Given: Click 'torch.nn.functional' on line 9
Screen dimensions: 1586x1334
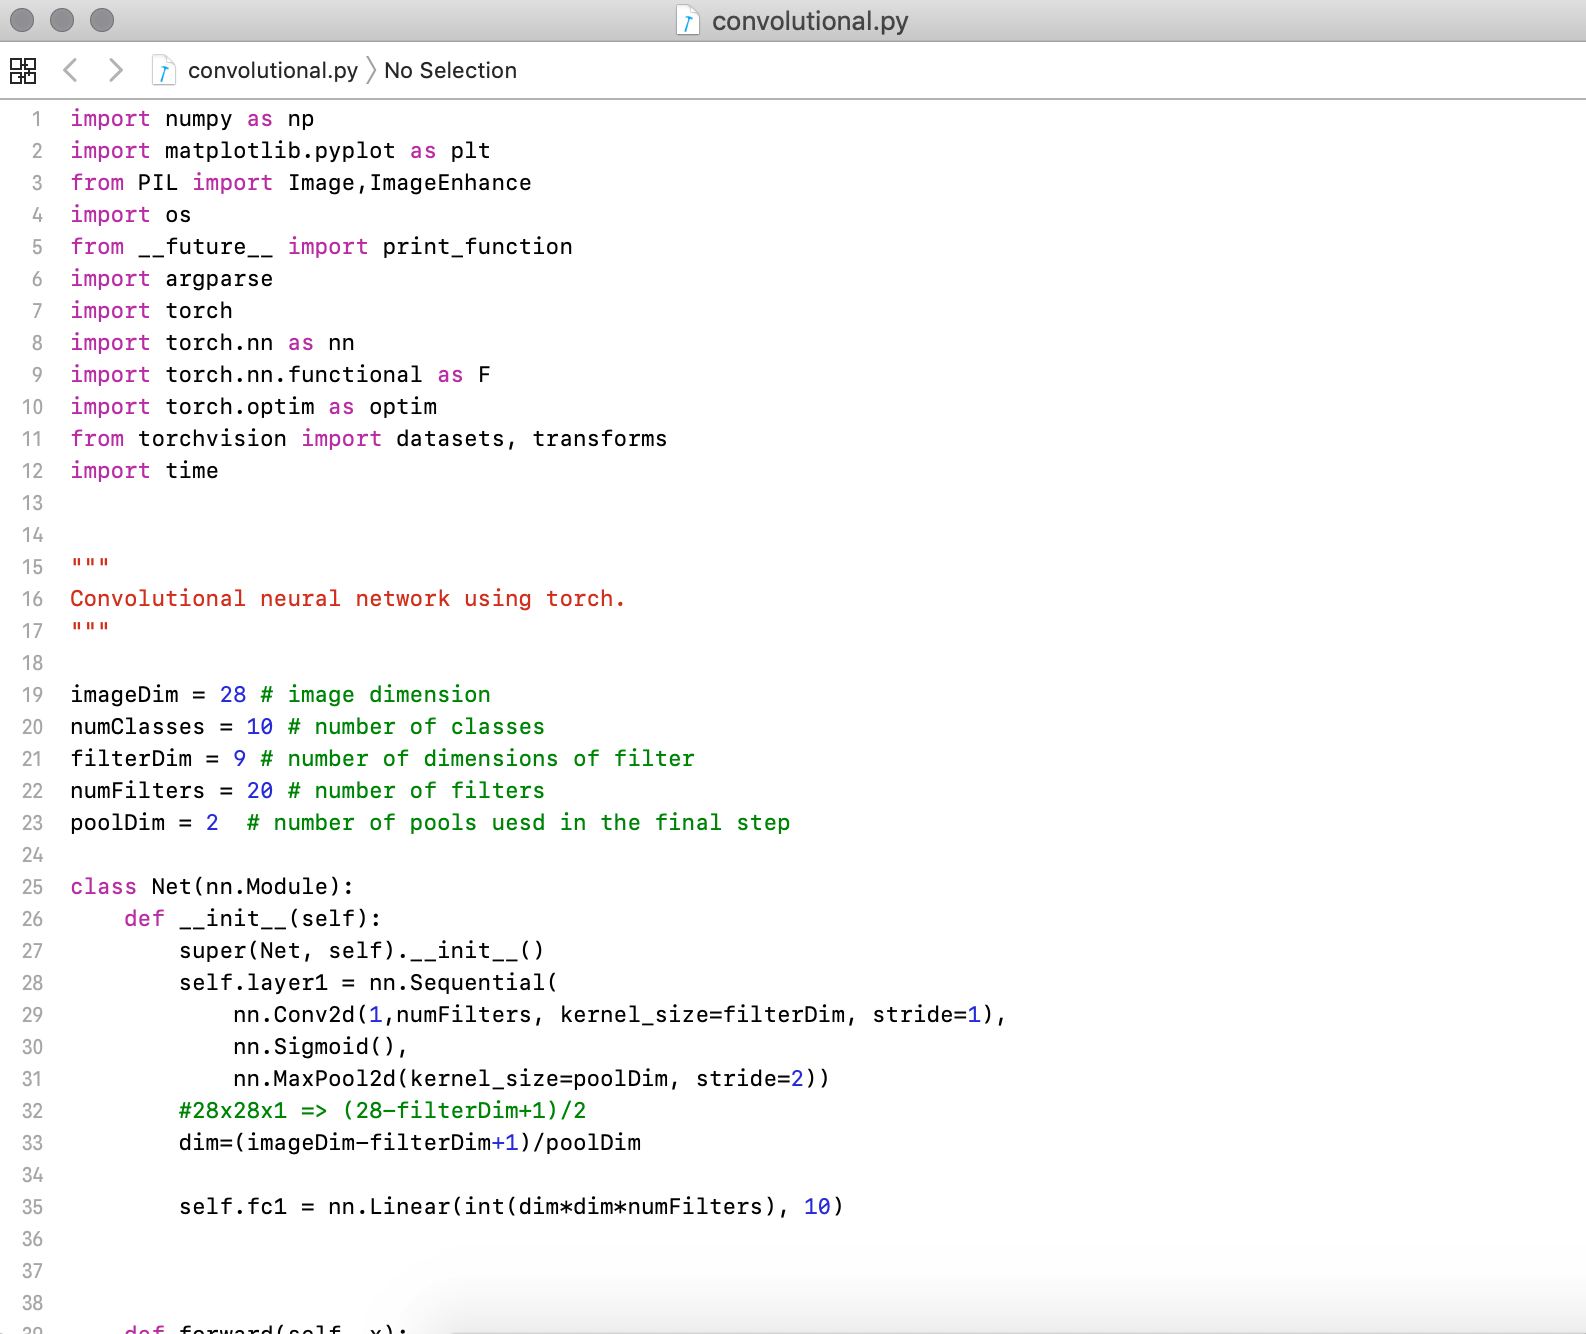Looking at the screenshot, I should pyautogui.click(x=294, y=375).
